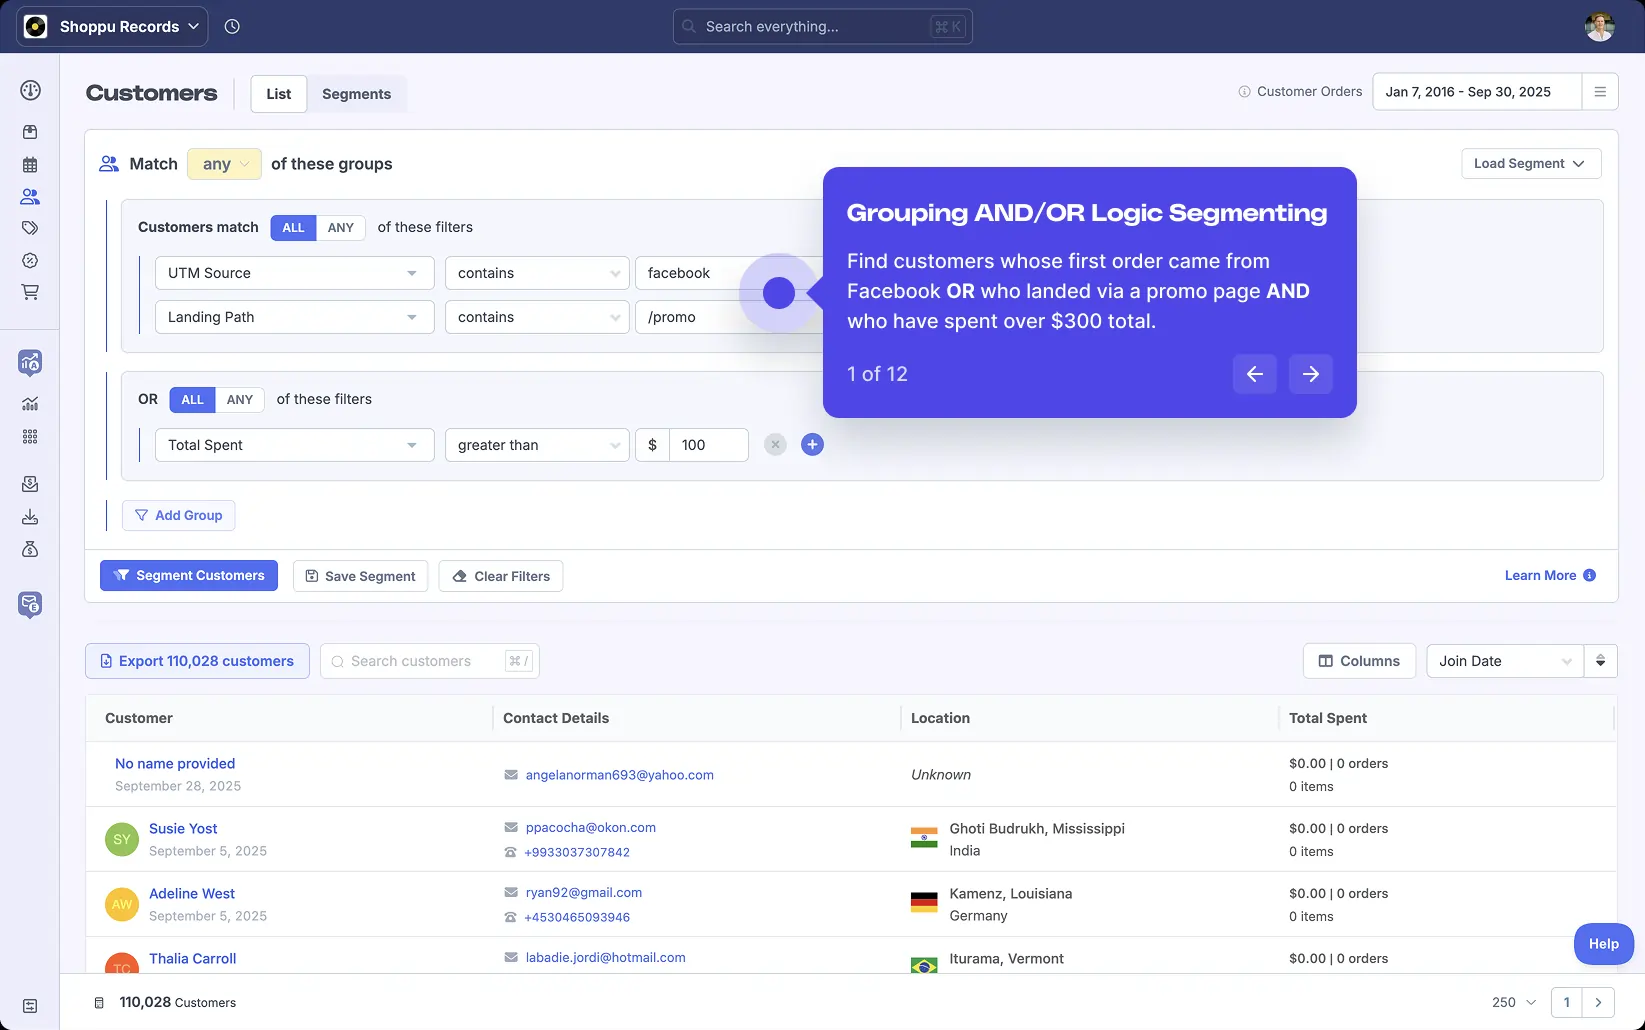Open the Dashboard gauge icon in sidebar

[x=30, y=90]
